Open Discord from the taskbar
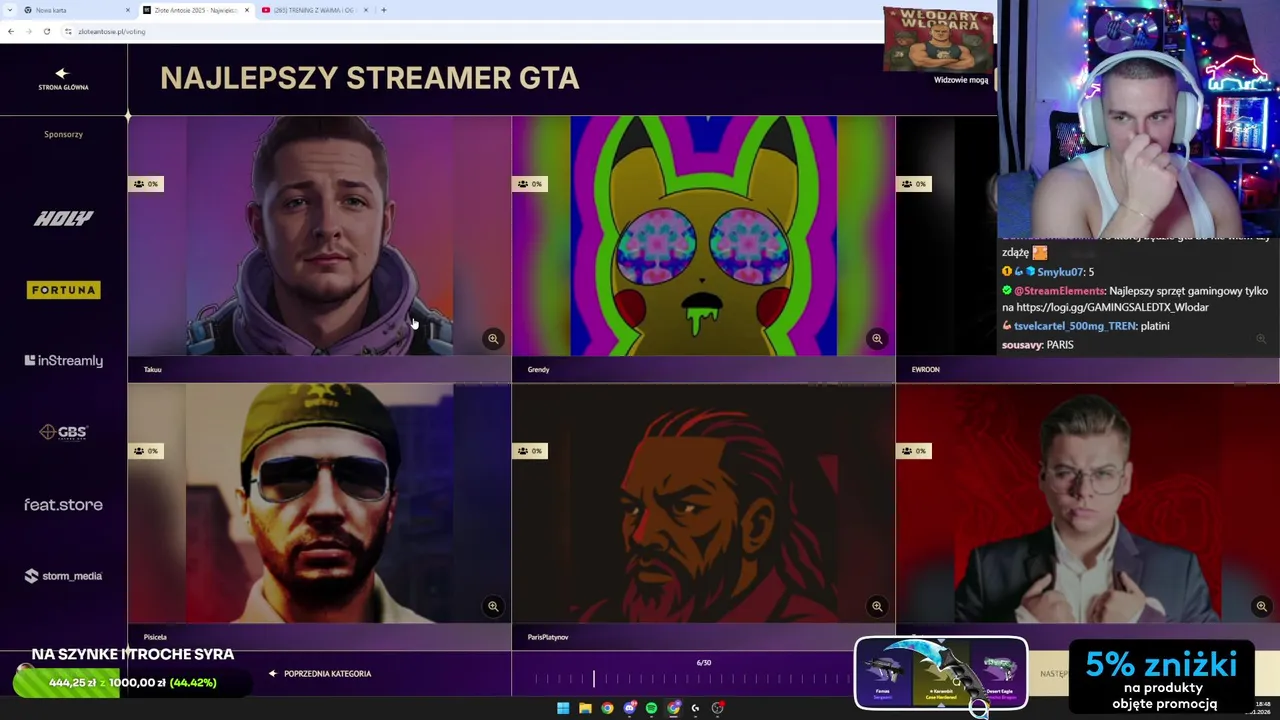This screenshot has height=720, width=1280. click(x=629, y=708)
